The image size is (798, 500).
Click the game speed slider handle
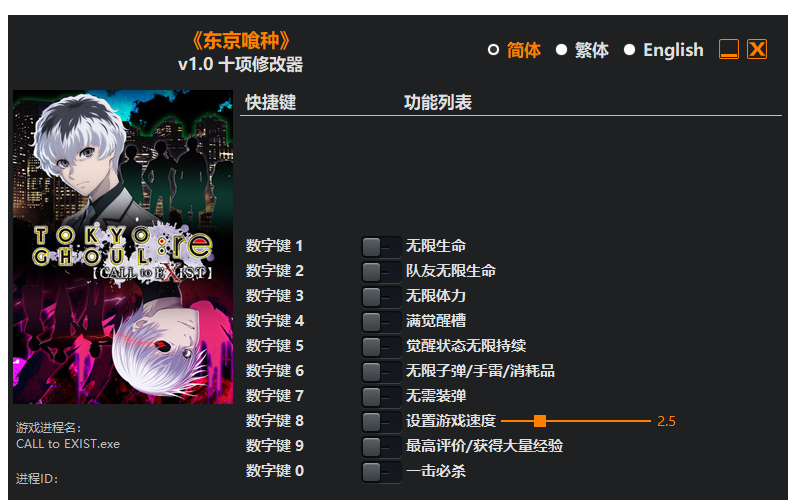[x=540, y=421]
